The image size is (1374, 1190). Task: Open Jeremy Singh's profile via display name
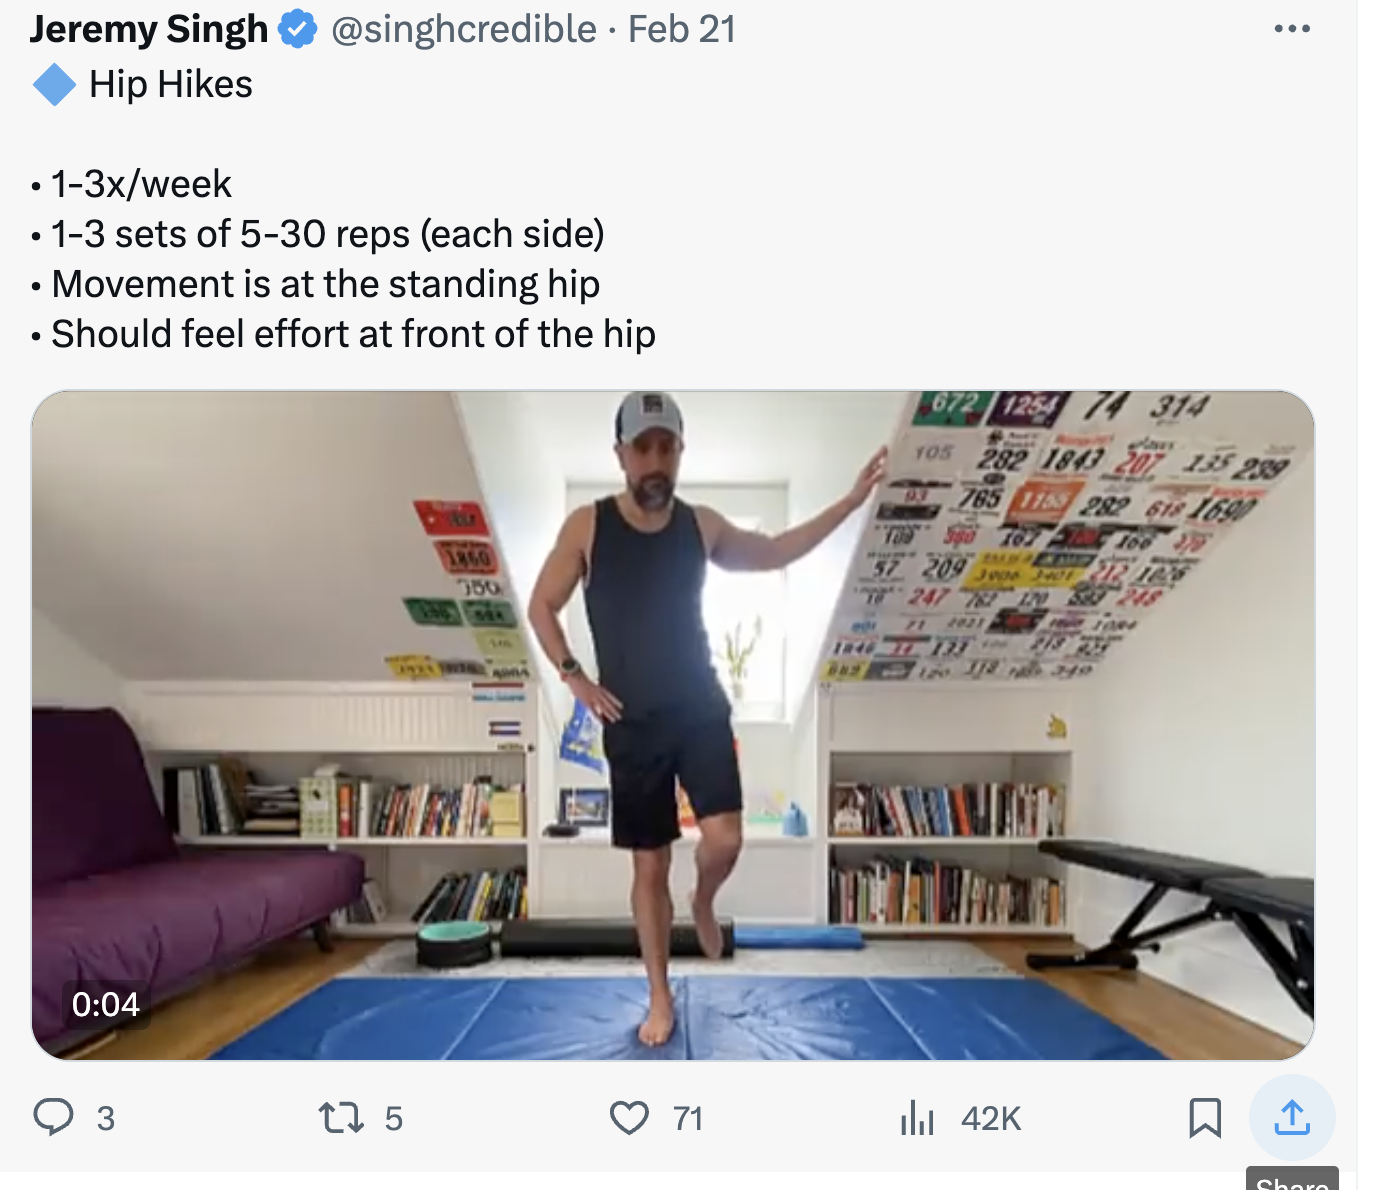pos(150,29)
